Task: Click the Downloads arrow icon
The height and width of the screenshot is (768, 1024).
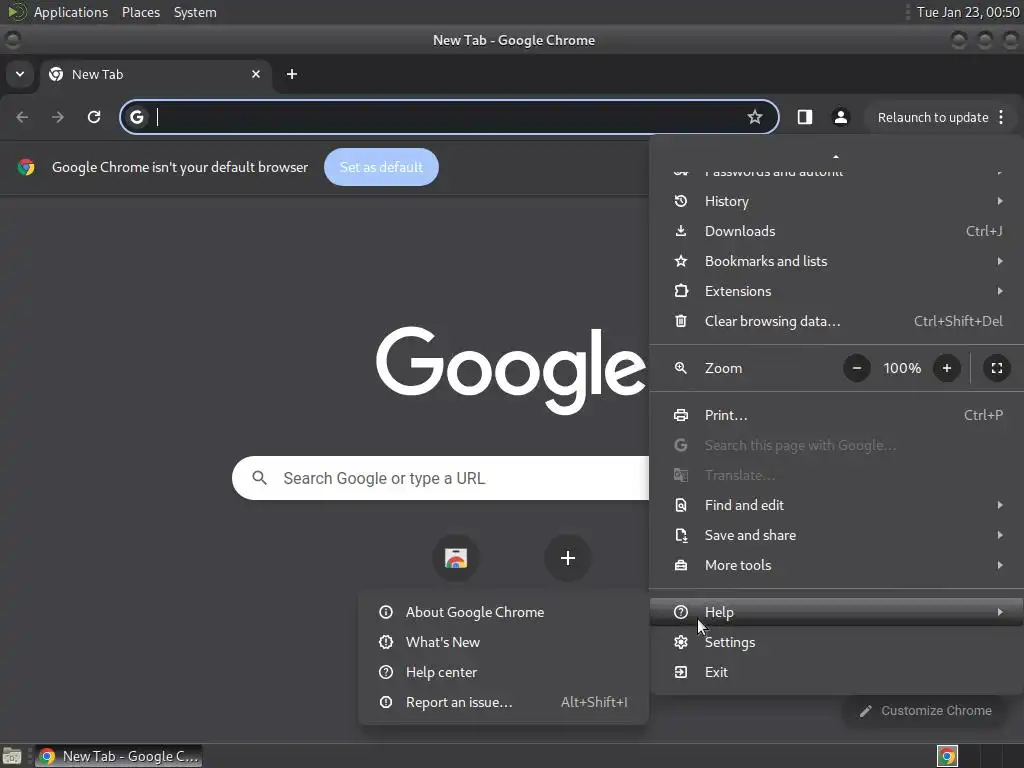Action: [680, 231]
